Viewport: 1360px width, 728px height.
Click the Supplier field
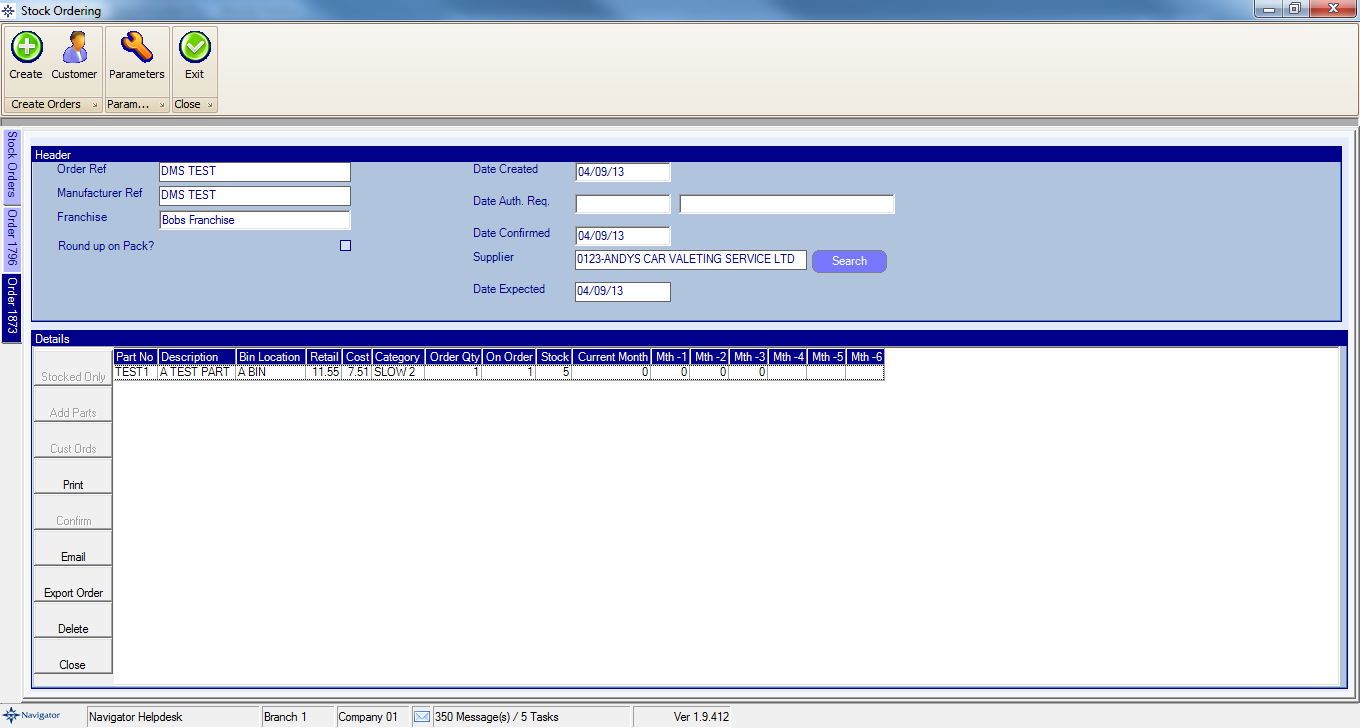tap(691, 260)
